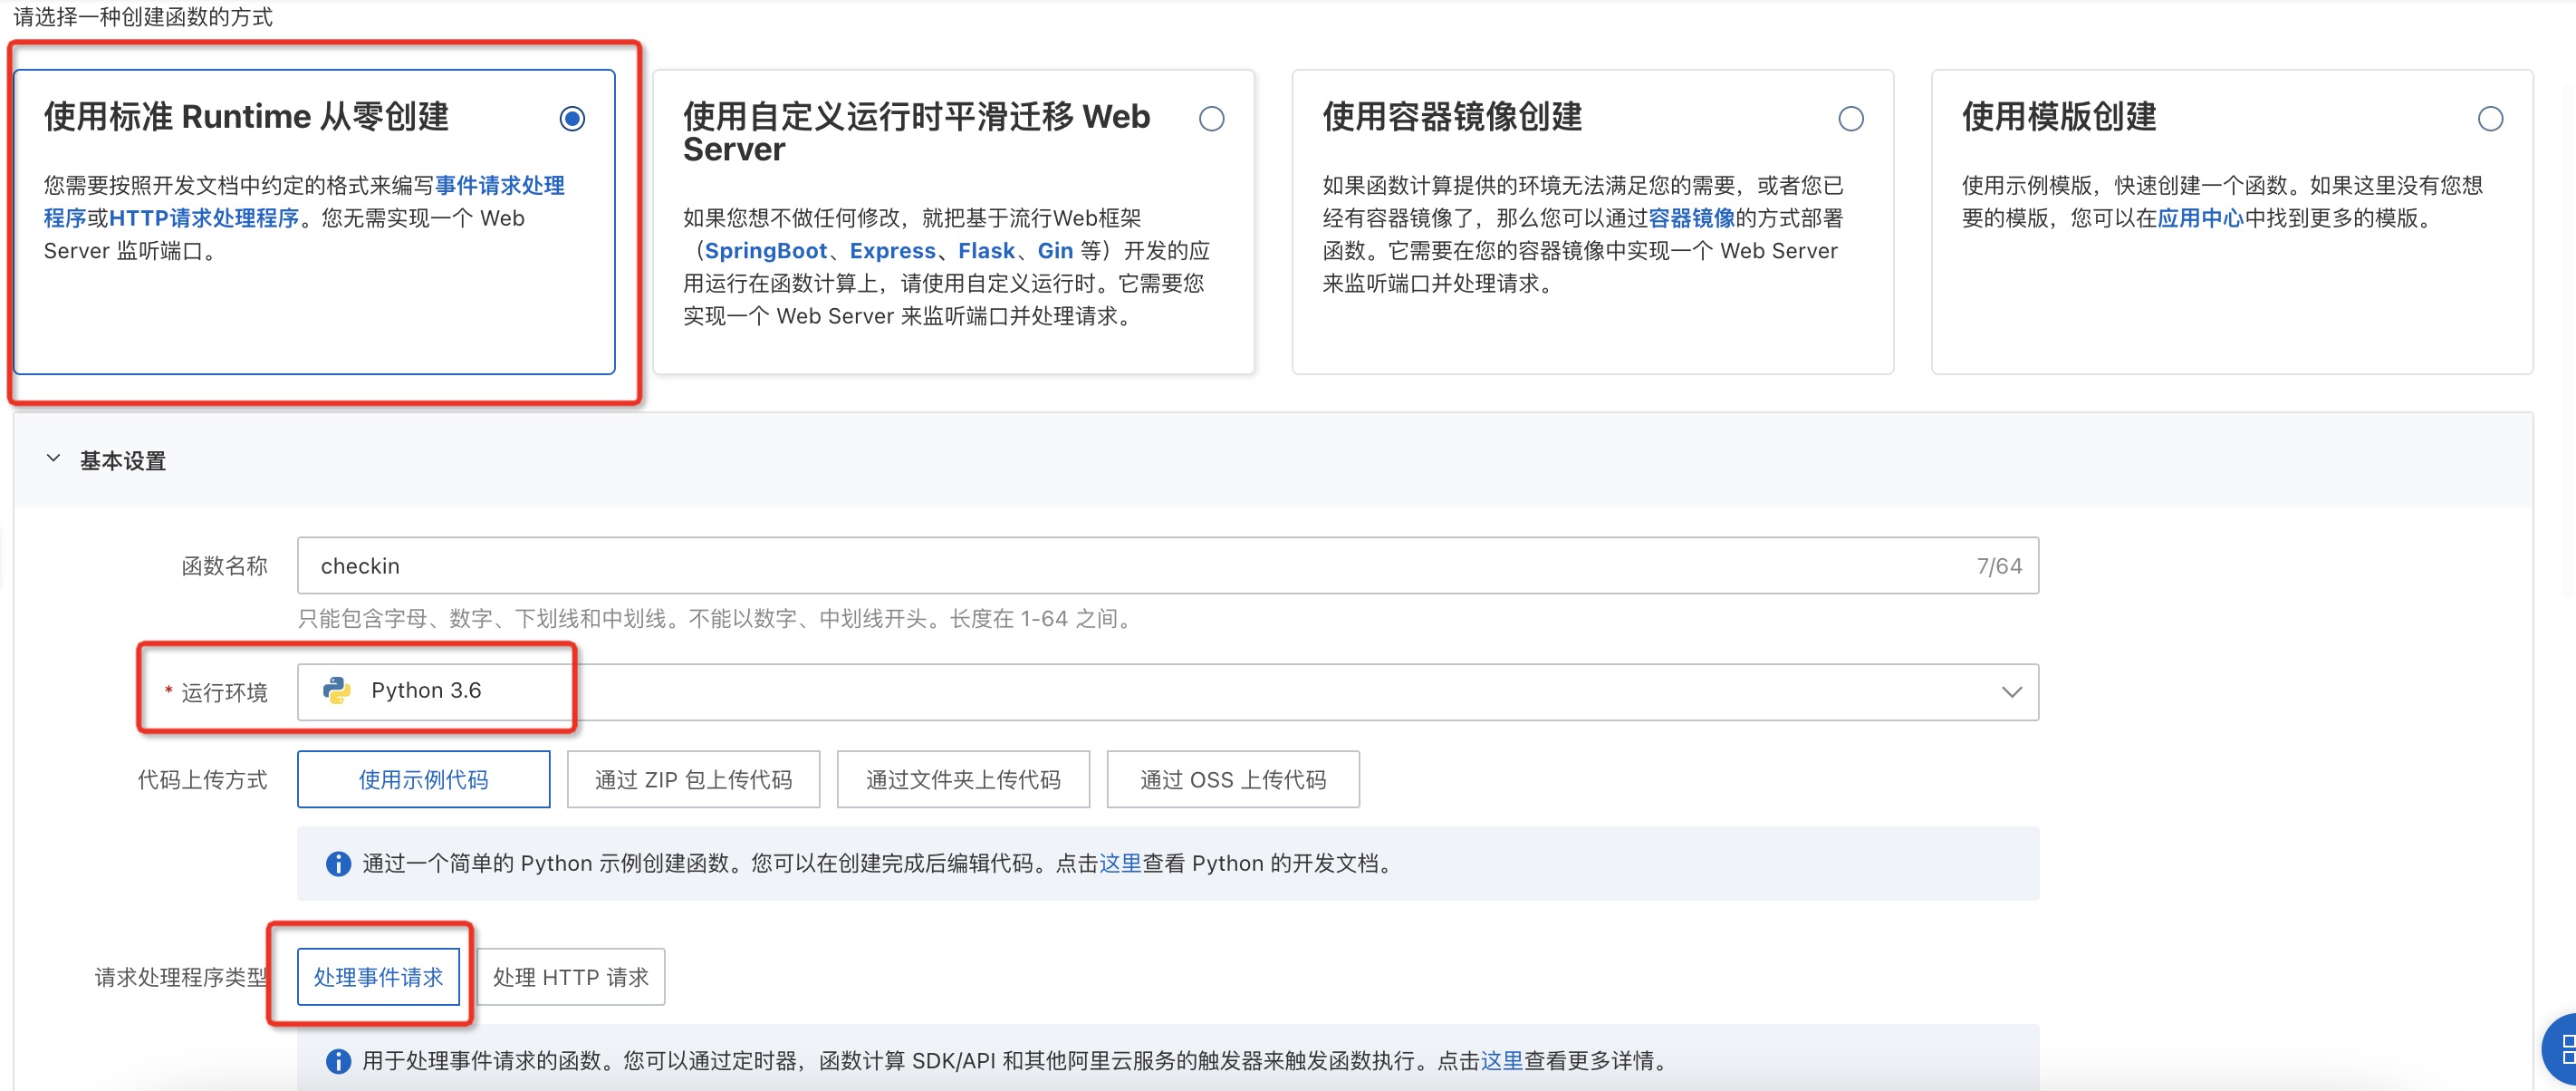The height and width of the screenshot is (1091, 2576).
Task: Open the 应用中心 link
Action: (2200, 218)
